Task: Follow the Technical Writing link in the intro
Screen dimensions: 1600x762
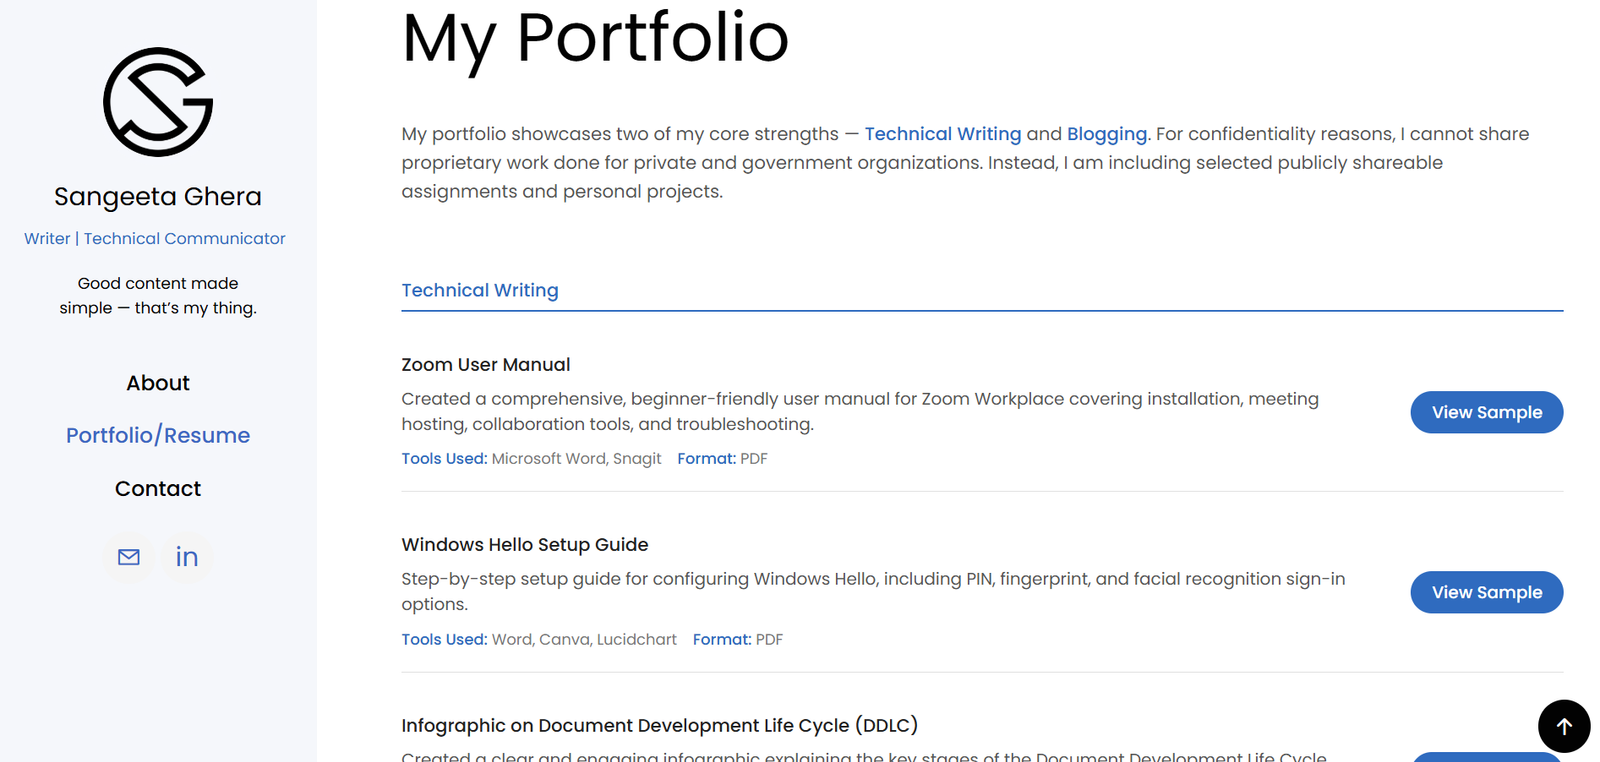Action: [942, 134]
